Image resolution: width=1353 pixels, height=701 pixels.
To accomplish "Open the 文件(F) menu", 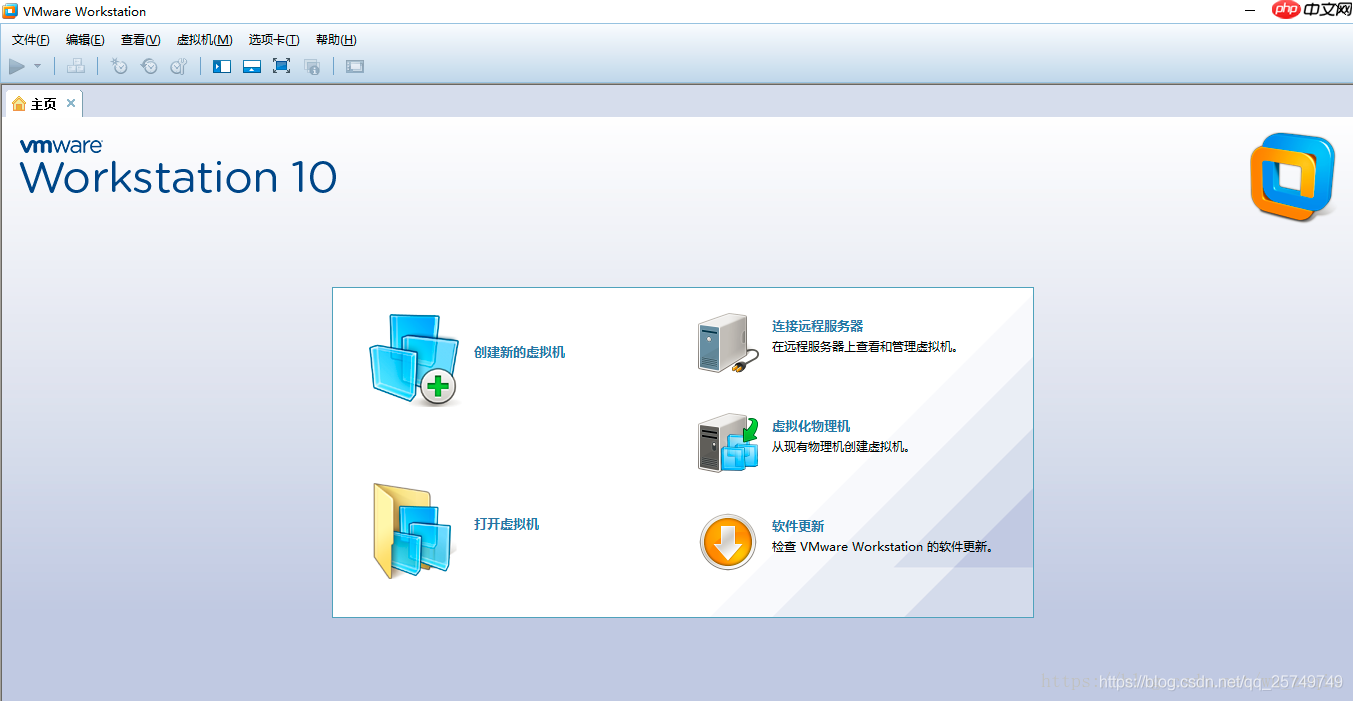I will pyautogui.click(x=31, y=40).
